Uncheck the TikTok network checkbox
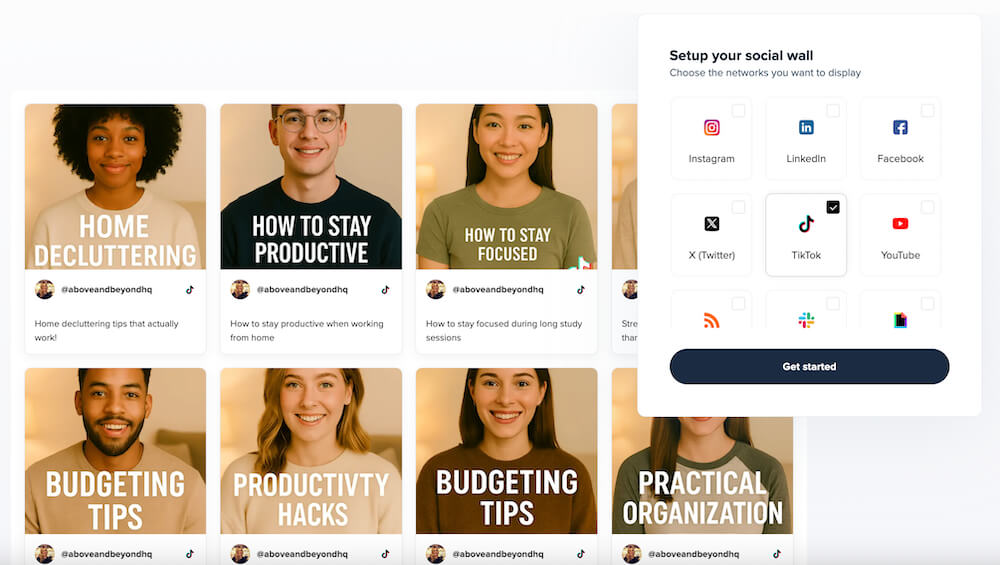Viewport: 1000px width, 565px height. tap(833, 207)
